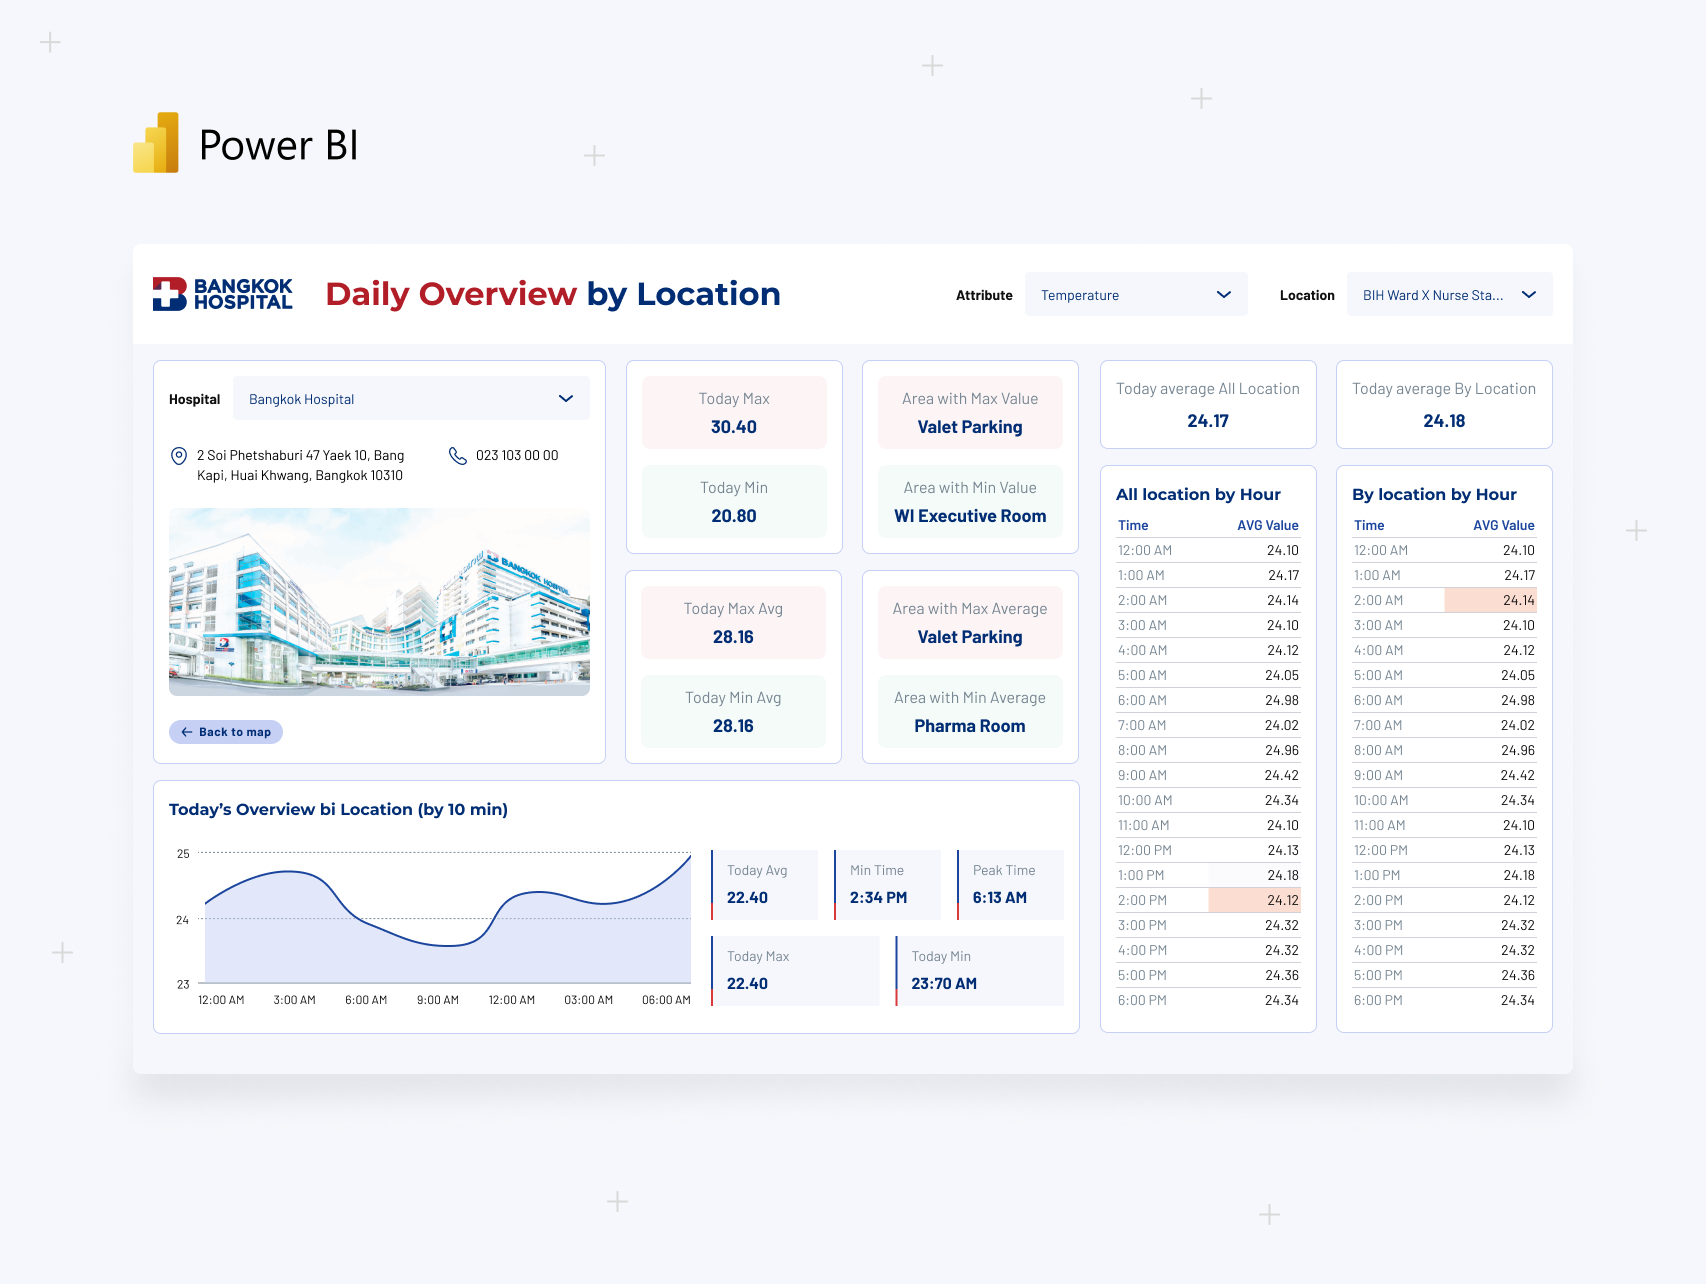Screen dimensions: 1706x1284
Task: Click the AVG Value column header in All location table
Action: point(1267,525)
